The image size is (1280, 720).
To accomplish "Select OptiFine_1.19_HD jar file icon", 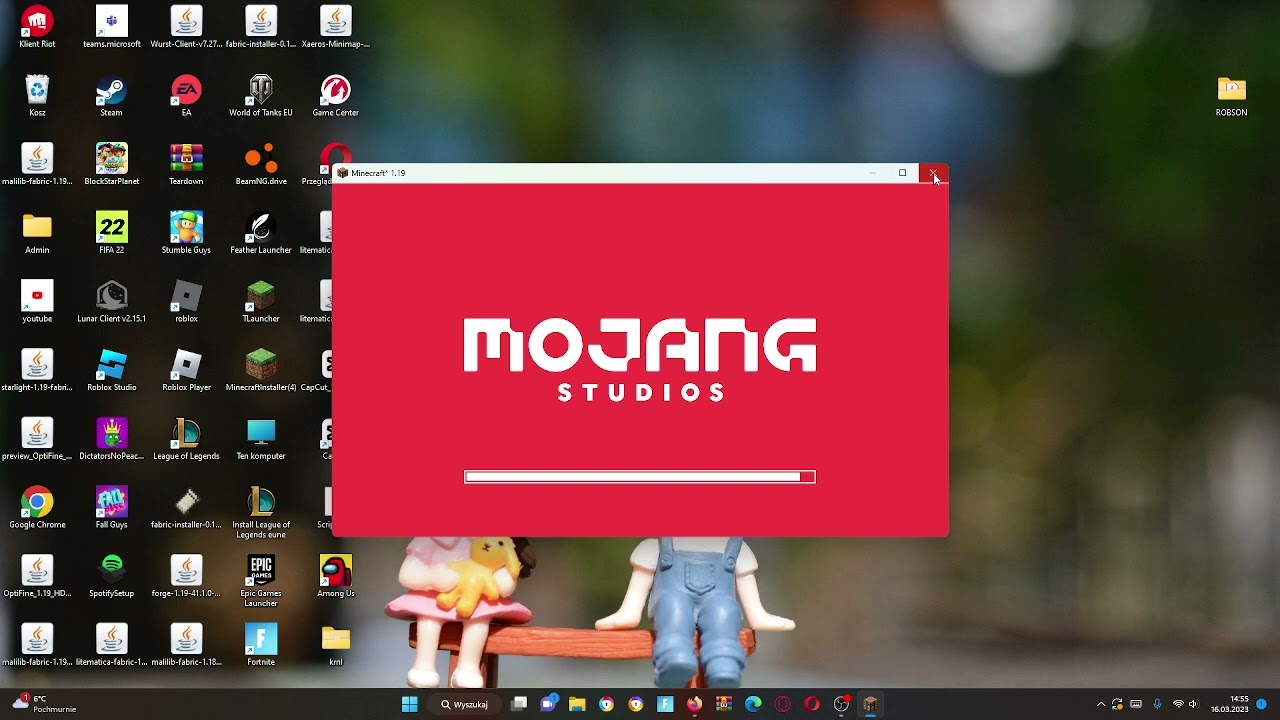I will 37,576.
